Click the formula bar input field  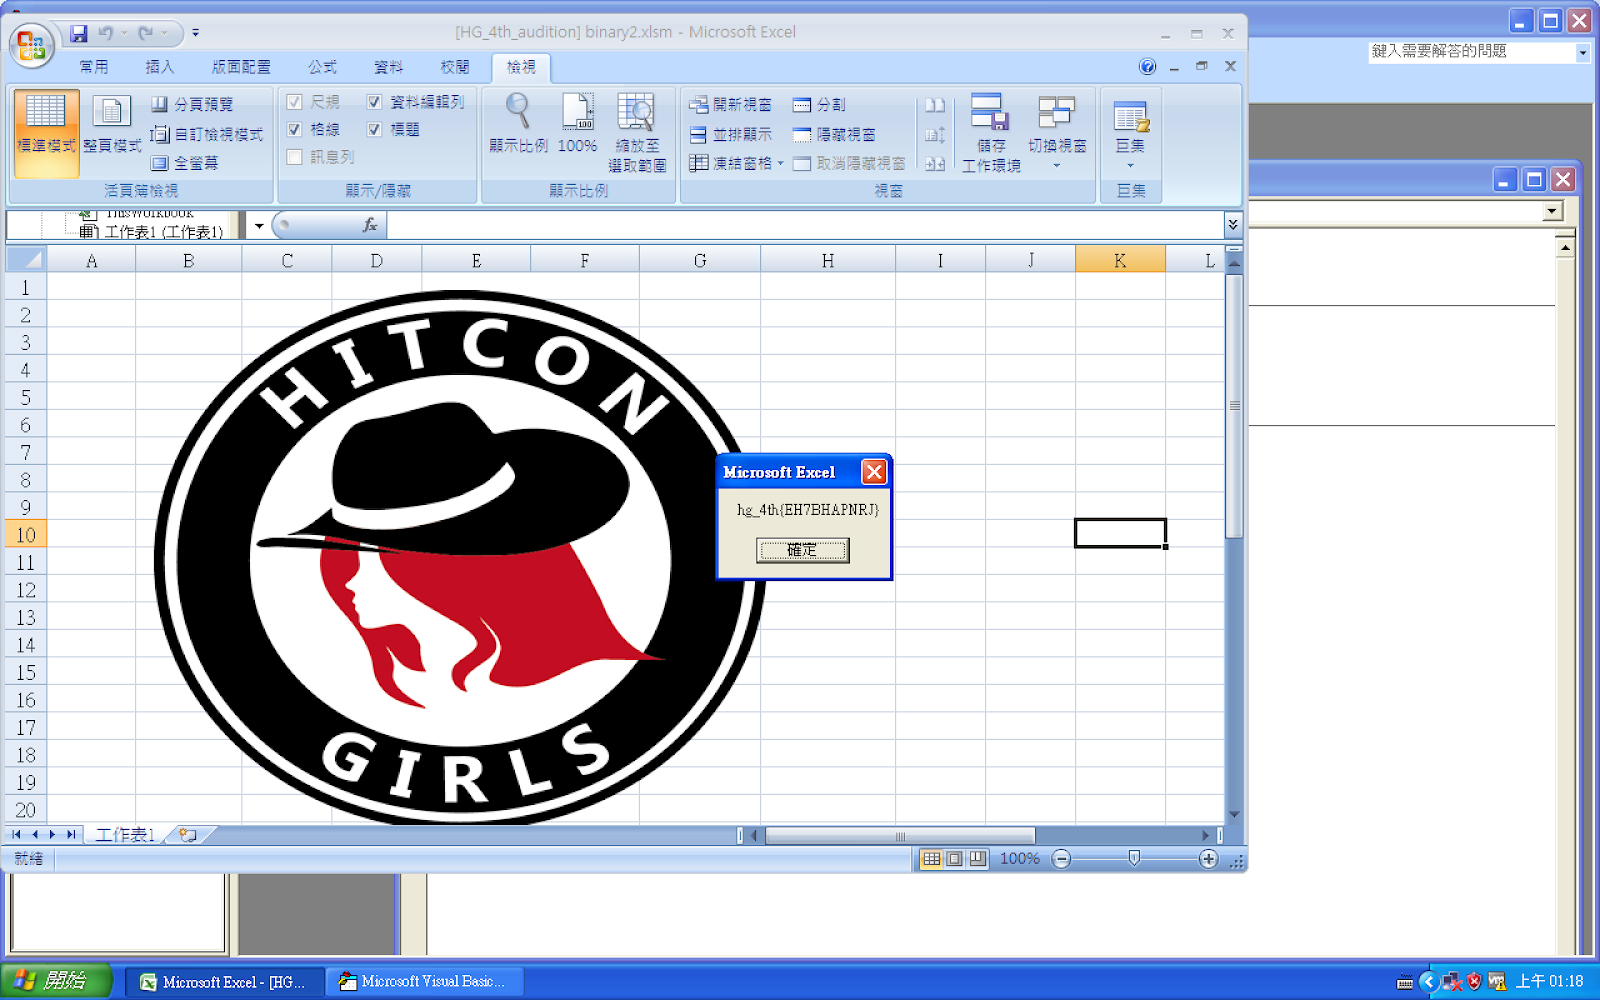805,225
